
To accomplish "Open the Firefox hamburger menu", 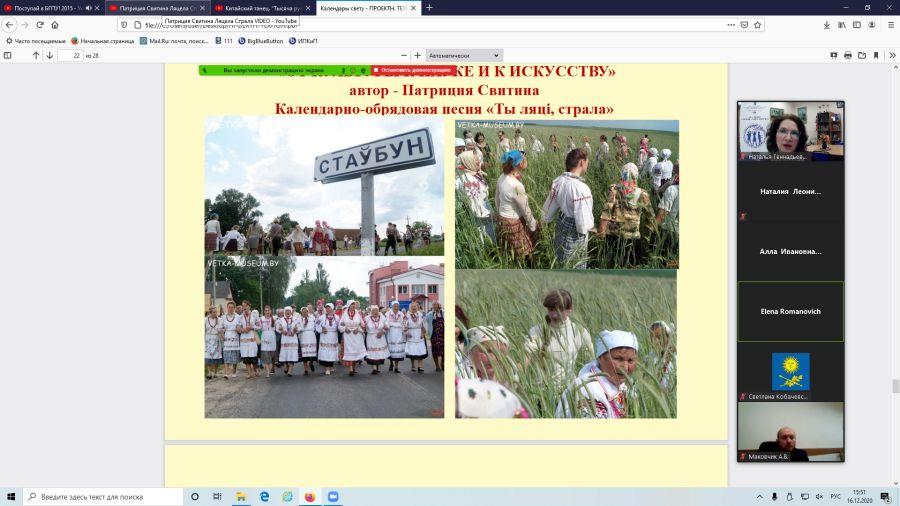I will [891, 25].
